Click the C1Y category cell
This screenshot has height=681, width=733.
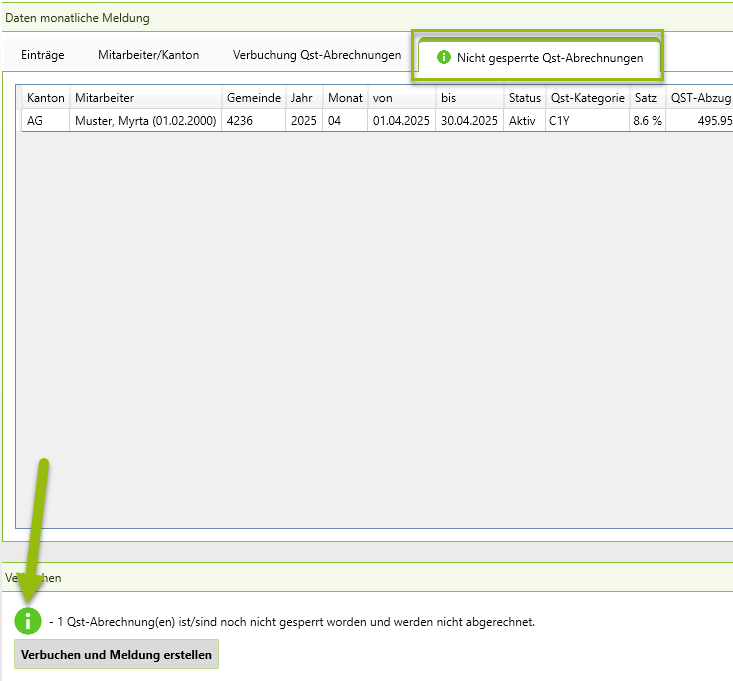pos(559,121)
